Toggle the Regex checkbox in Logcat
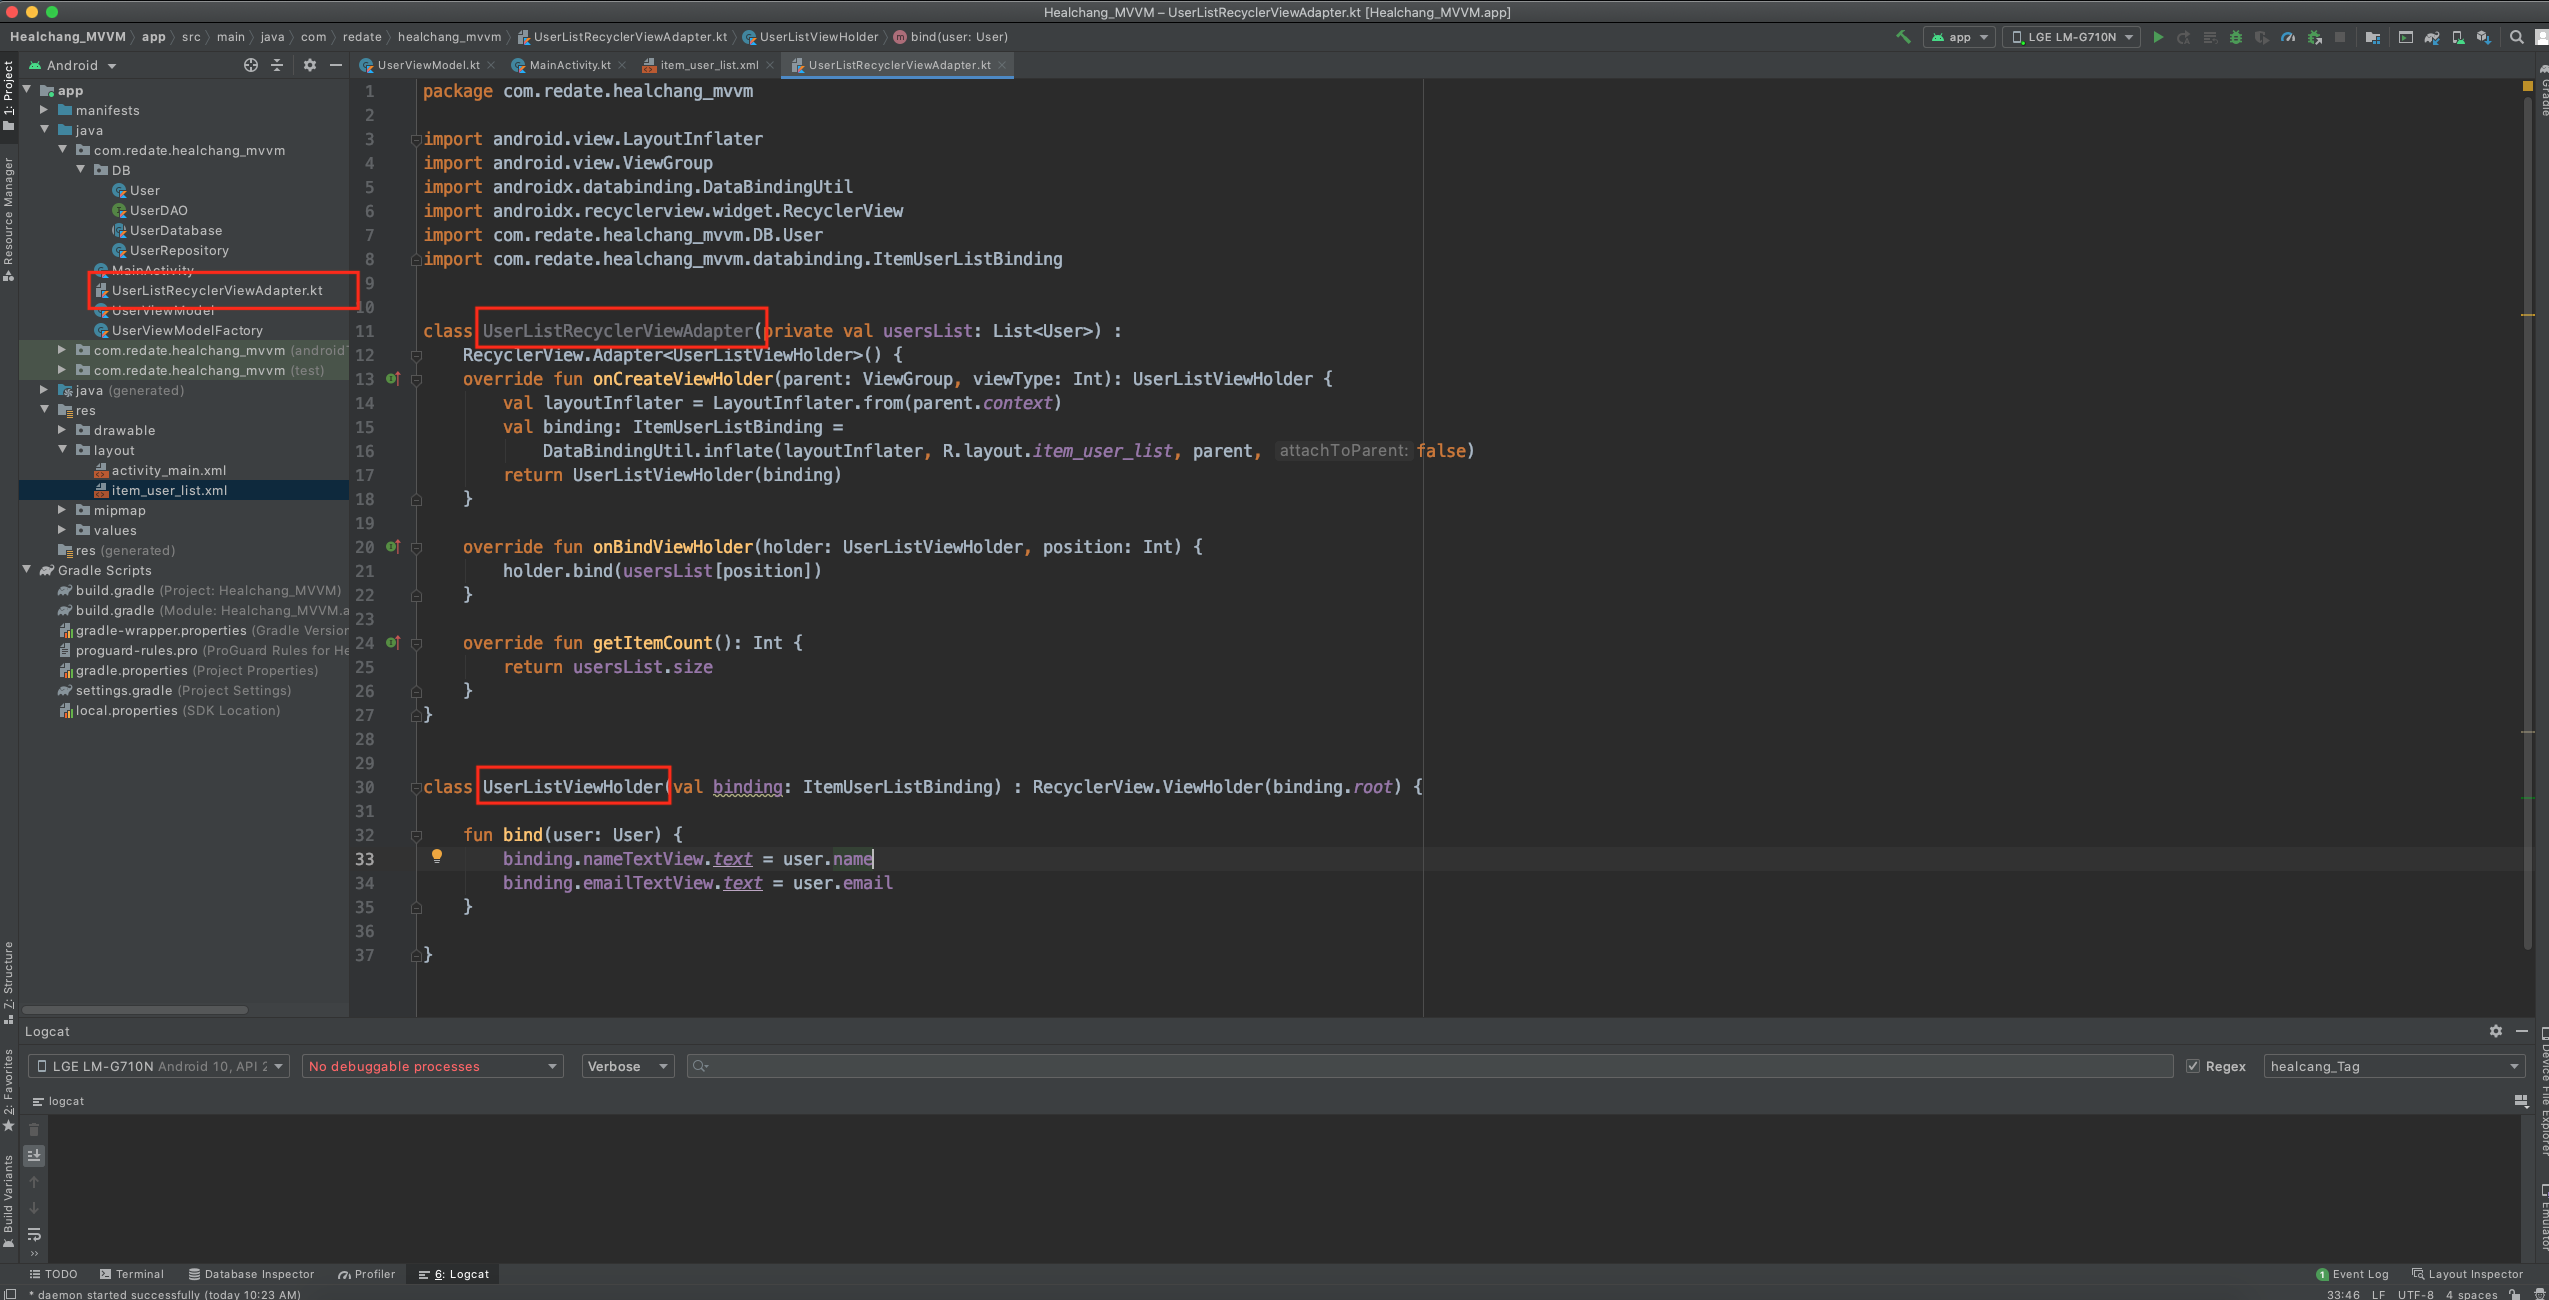The width and height of the screenshot is (2549, 1300). (2193, 1066)
